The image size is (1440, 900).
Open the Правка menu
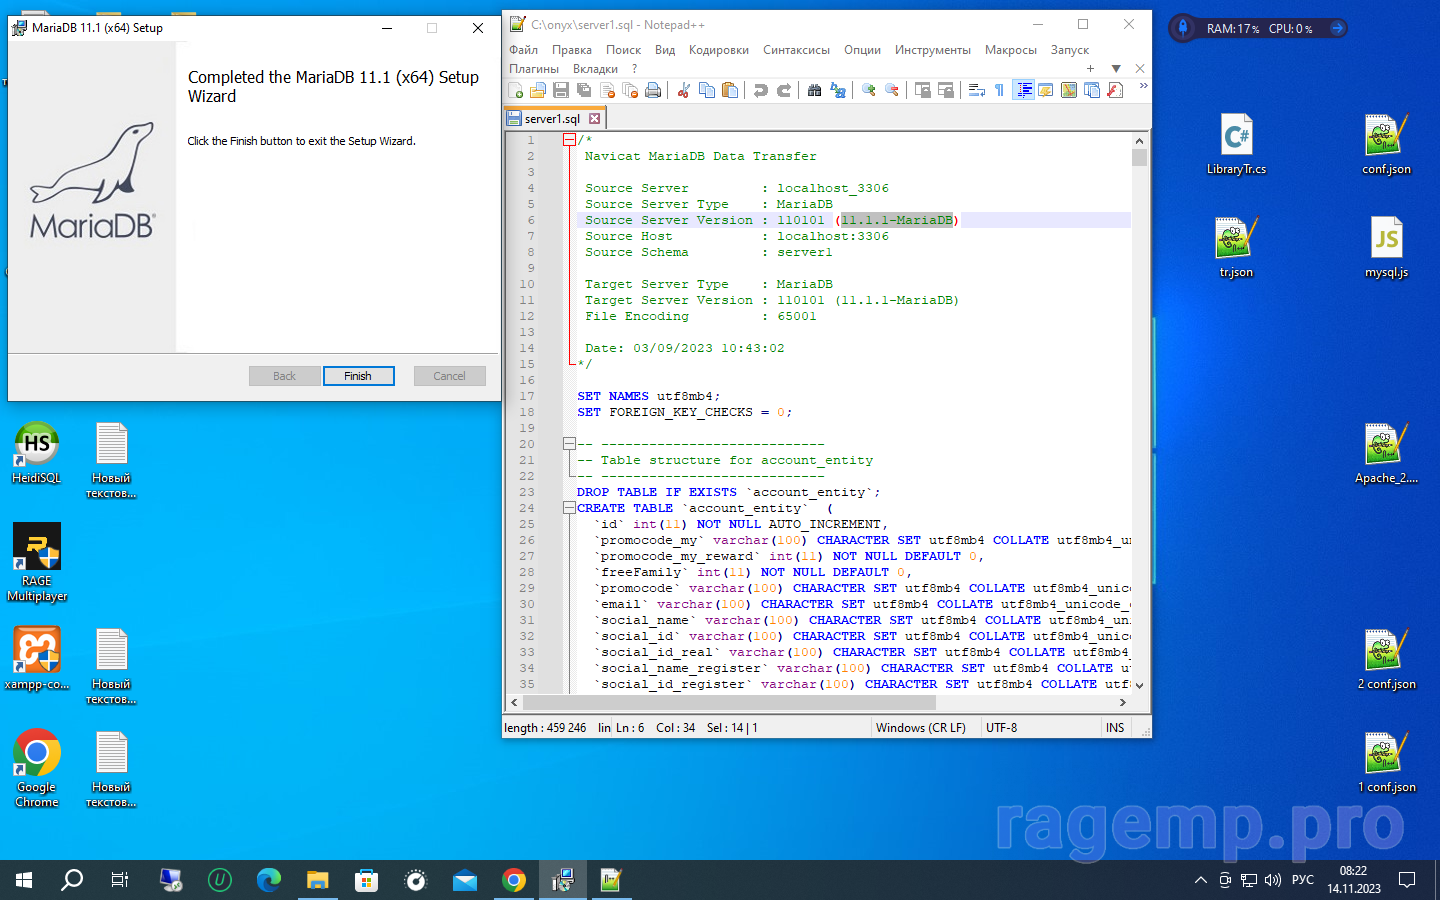pyautogui.click(x=571, y=50)
